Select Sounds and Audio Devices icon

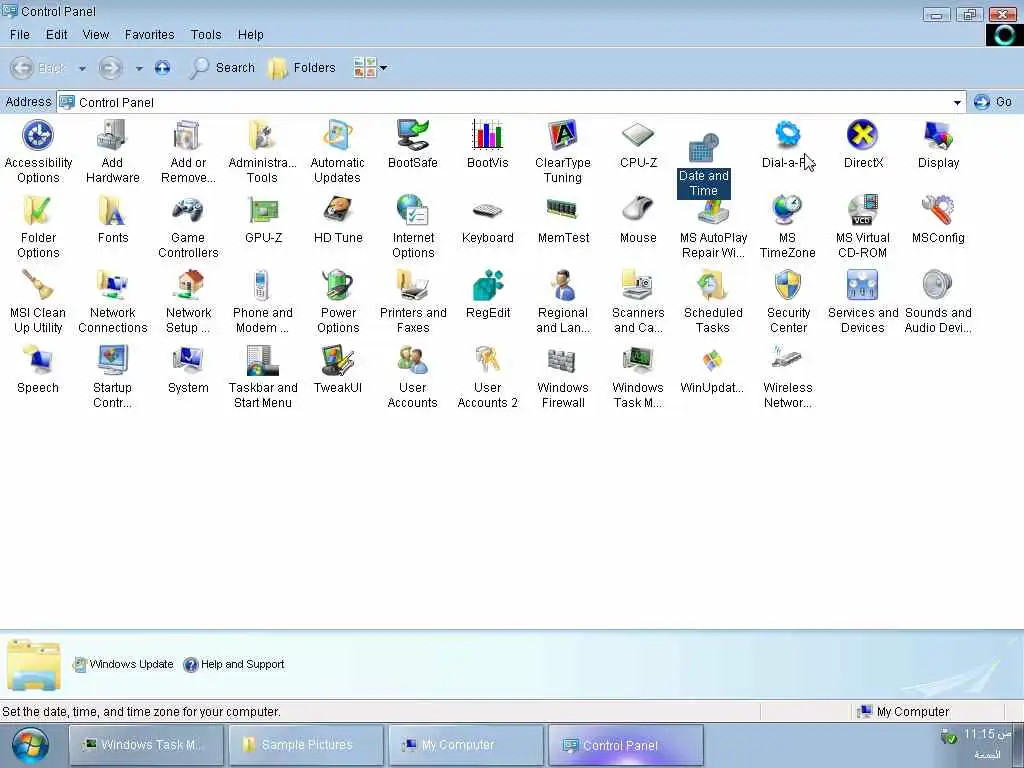(x=938, y=302)
